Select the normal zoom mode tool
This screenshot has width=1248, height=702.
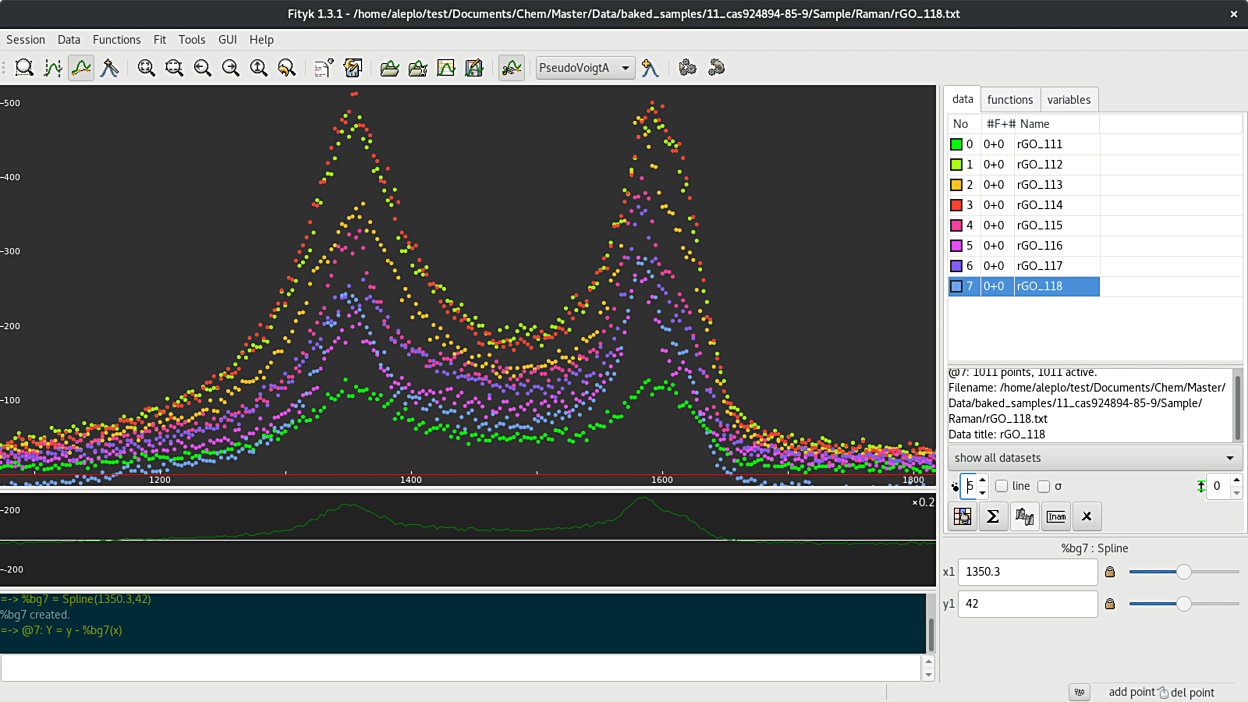pyautogui.click(x=25, y=68)
